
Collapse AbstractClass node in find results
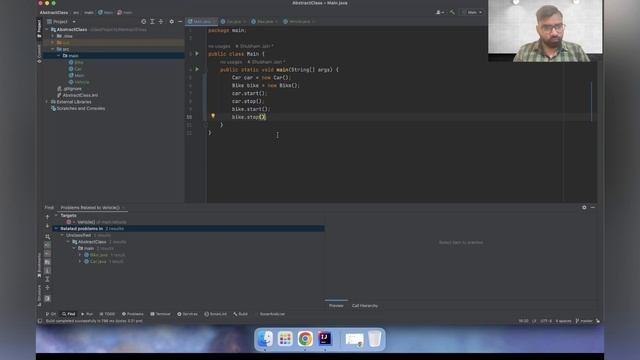[x=68, y=242]
